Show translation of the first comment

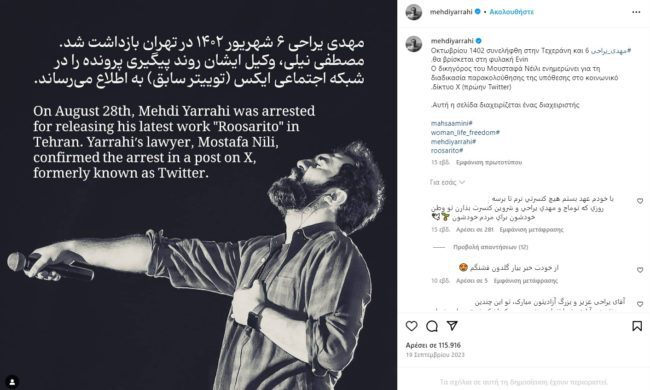pos(531,230)
